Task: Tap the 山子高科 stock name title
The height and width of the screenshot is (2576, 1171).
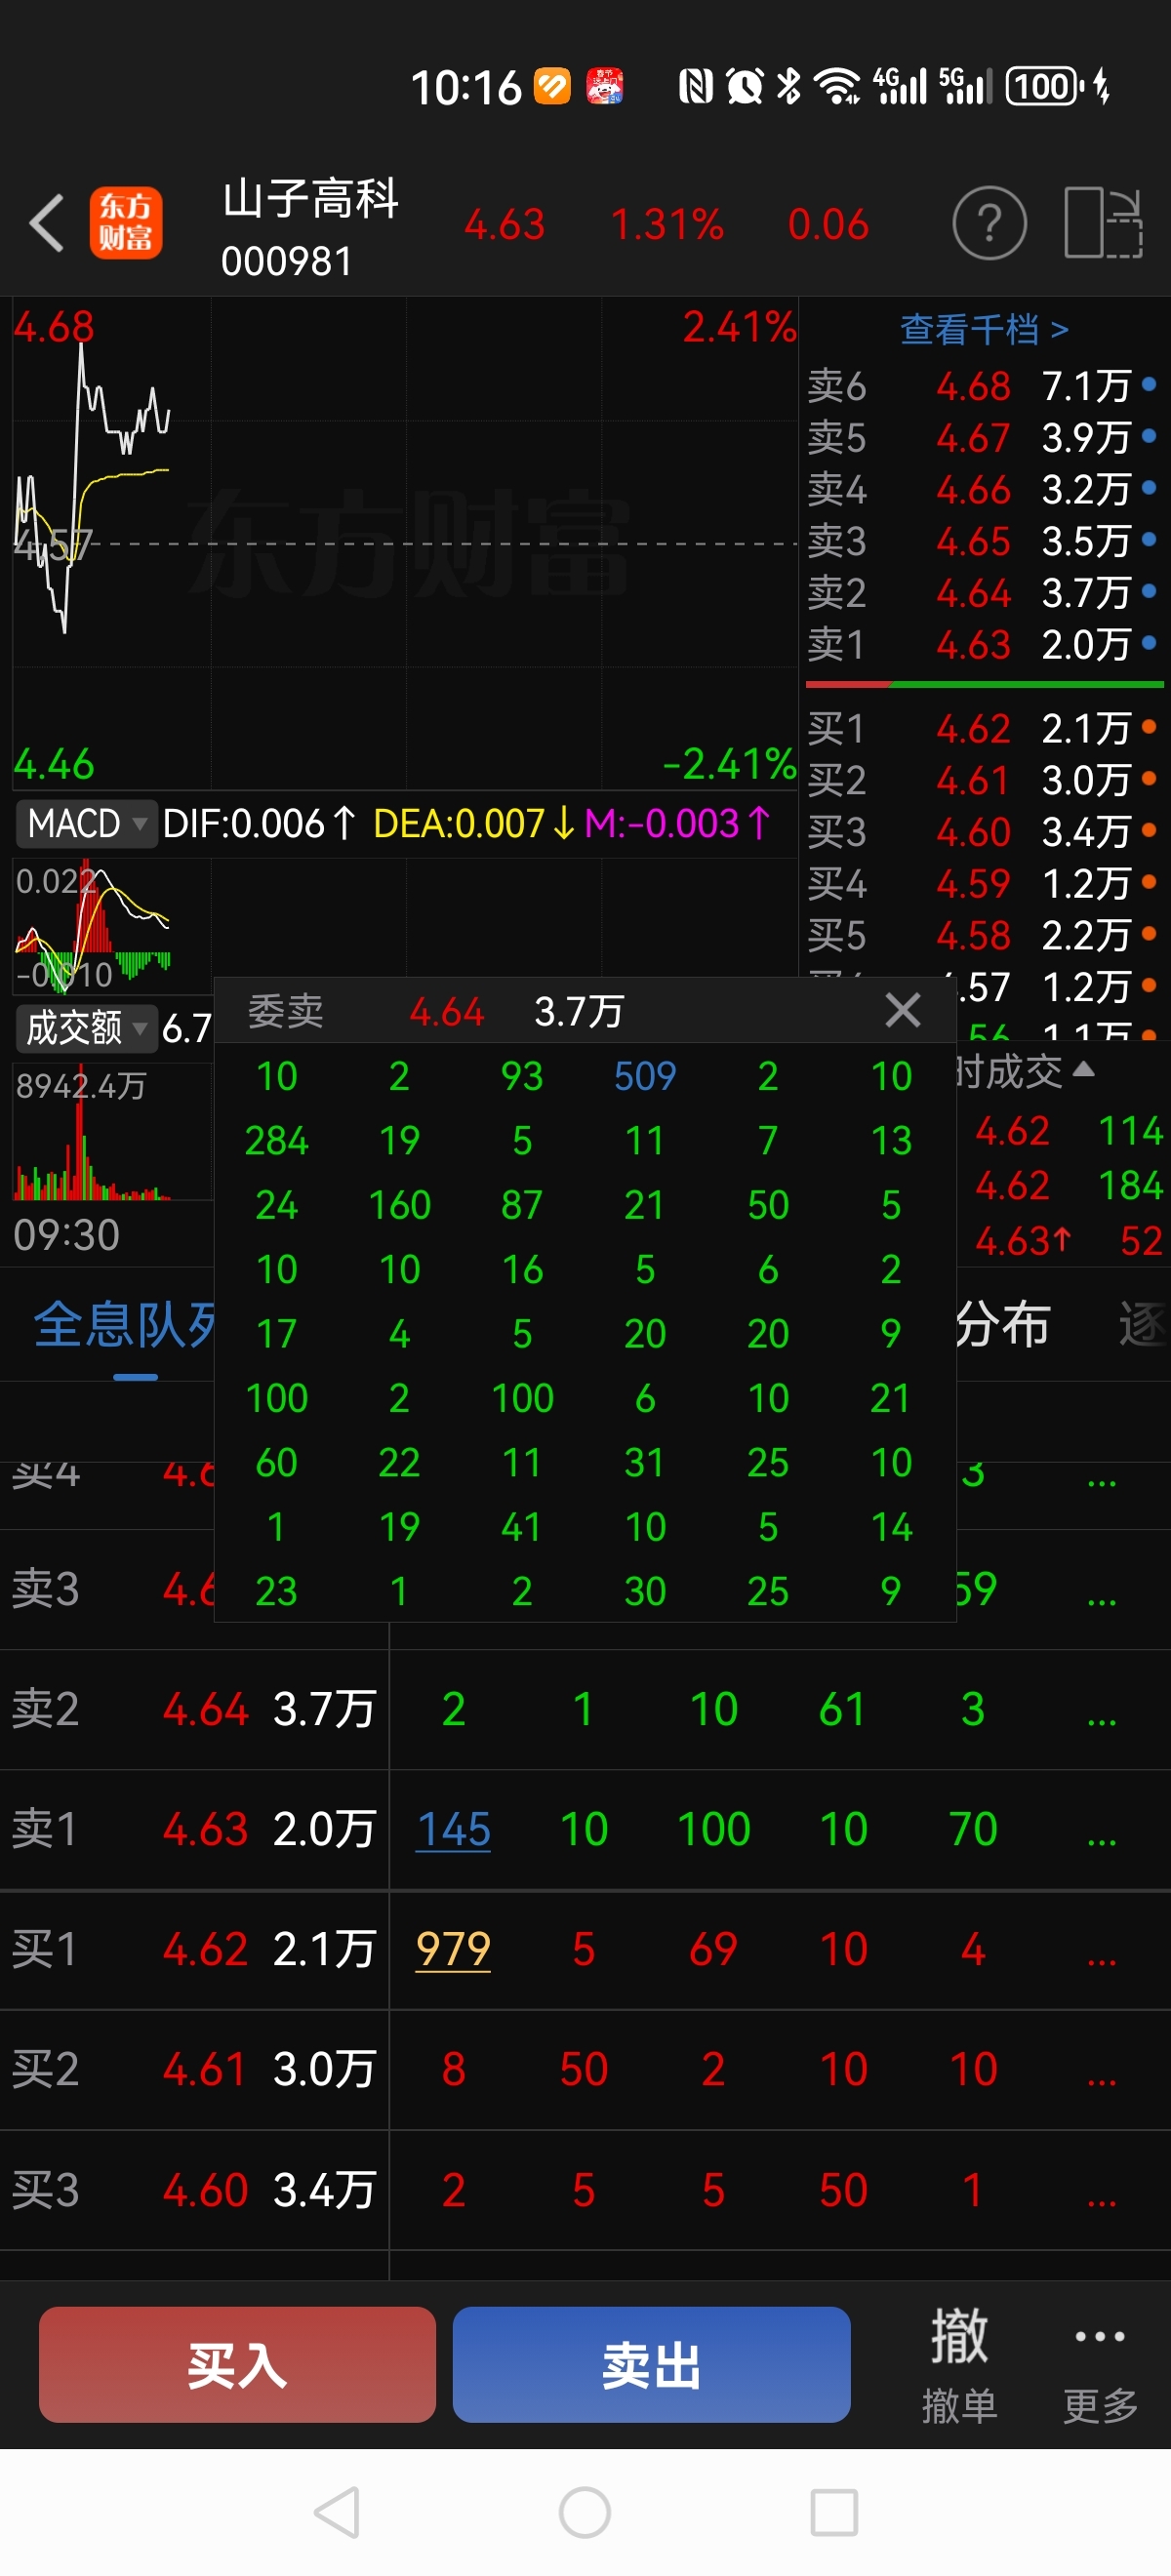Action: tap(310, 198)
